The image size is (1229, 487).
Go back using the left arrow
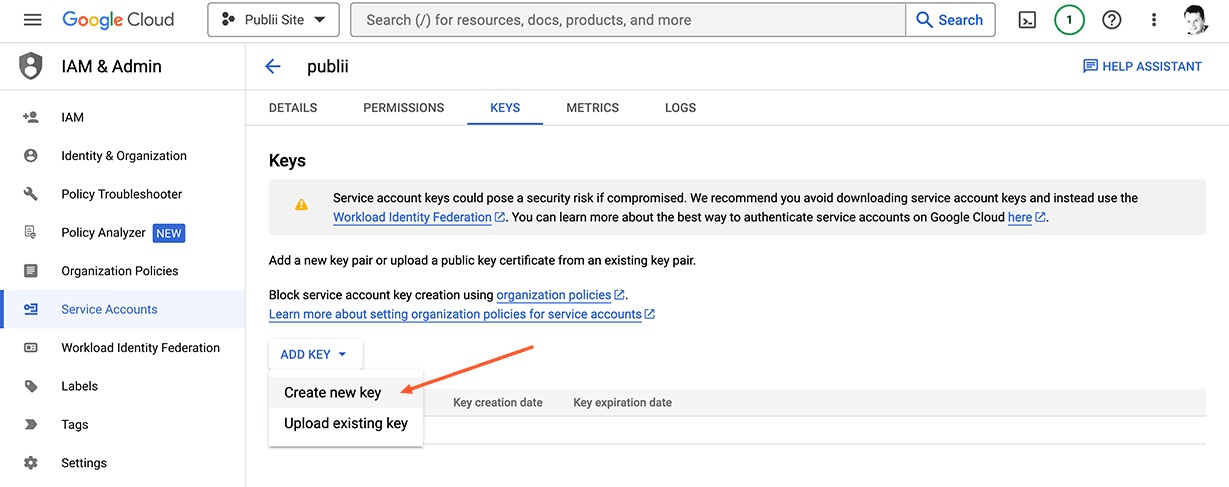[x=273, y=67]
